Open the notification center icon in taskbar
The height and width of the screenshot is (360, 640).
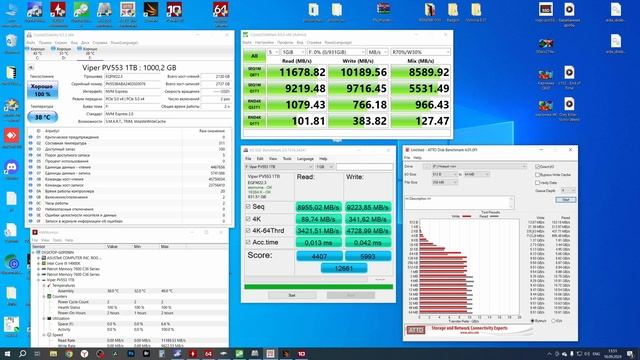pos(631,354)
